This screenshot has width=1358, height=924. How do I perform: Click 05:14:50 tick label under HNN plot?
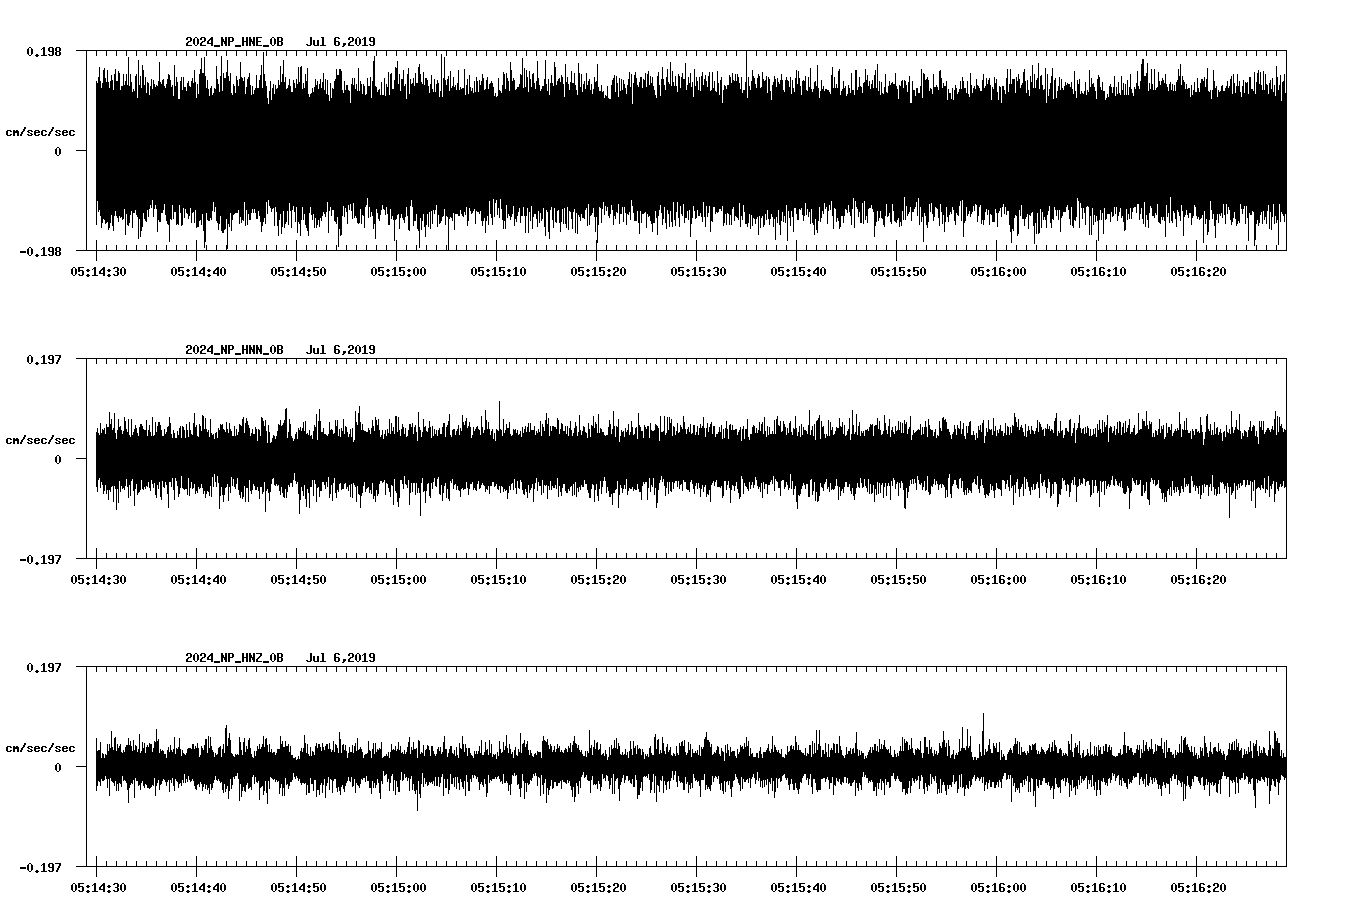pyautogui.click(x=298, y=579)
